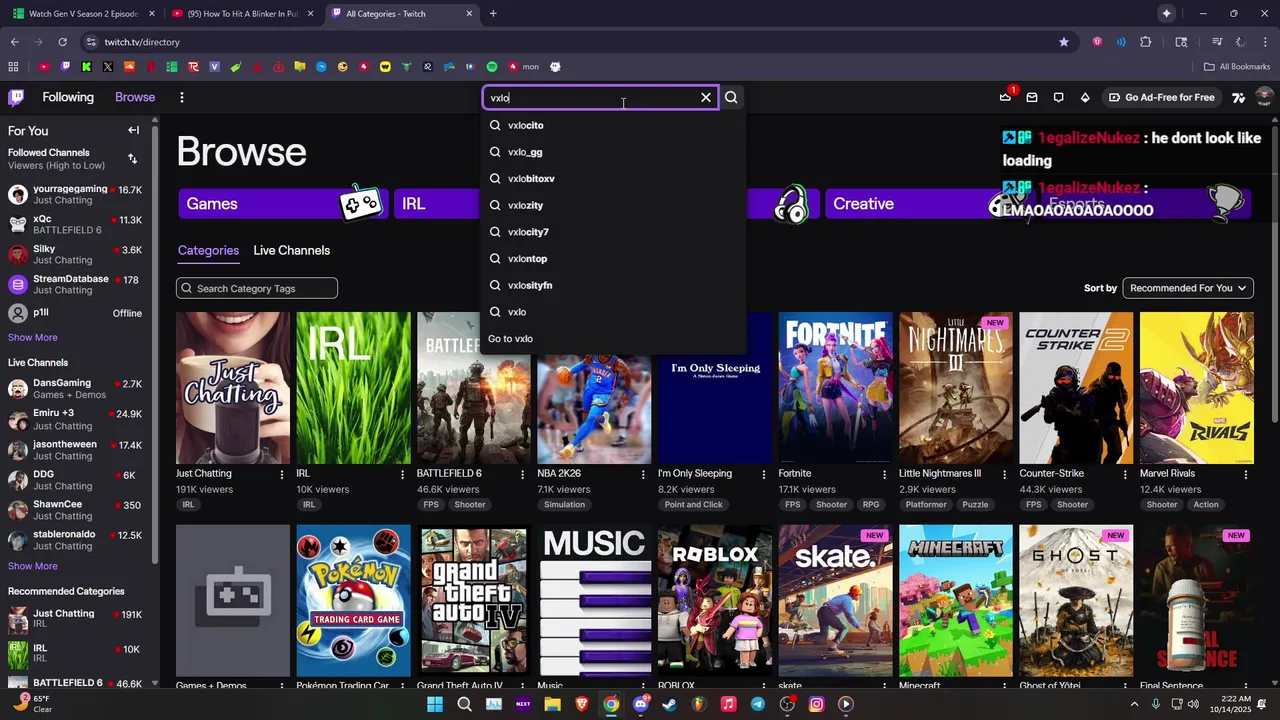Open Emiru +3 live channel in sidebar

tap(75, 419)
